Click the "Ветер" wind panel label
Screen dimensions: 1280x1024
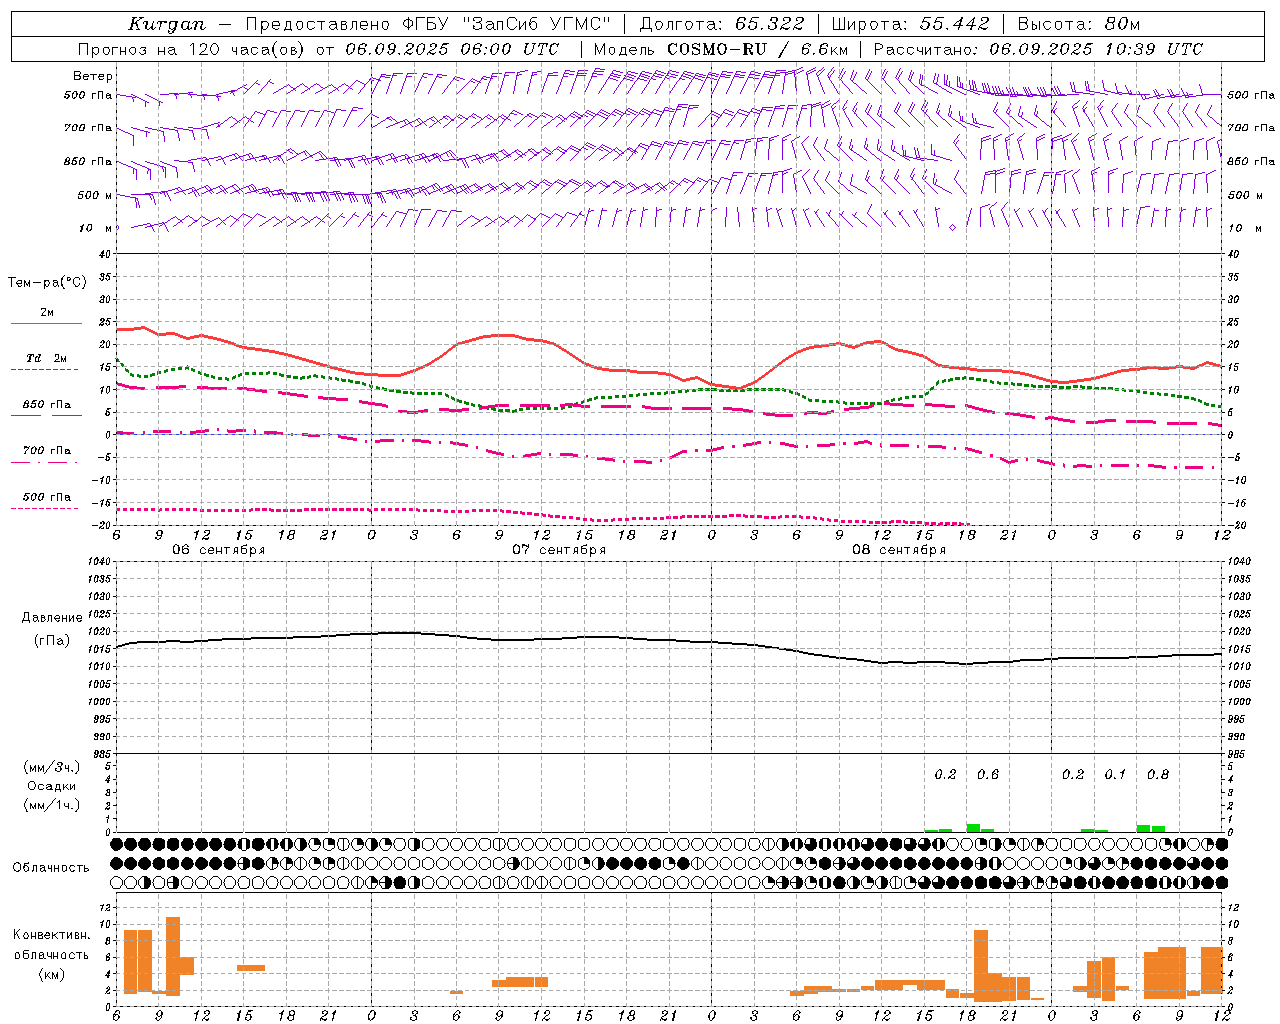point(93,76)
